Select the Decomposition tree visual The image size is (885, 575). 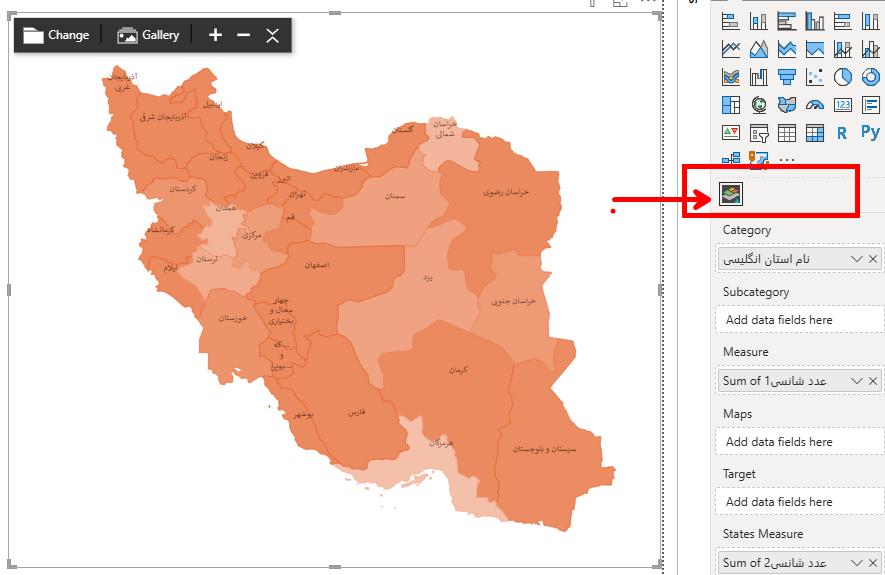731,159
